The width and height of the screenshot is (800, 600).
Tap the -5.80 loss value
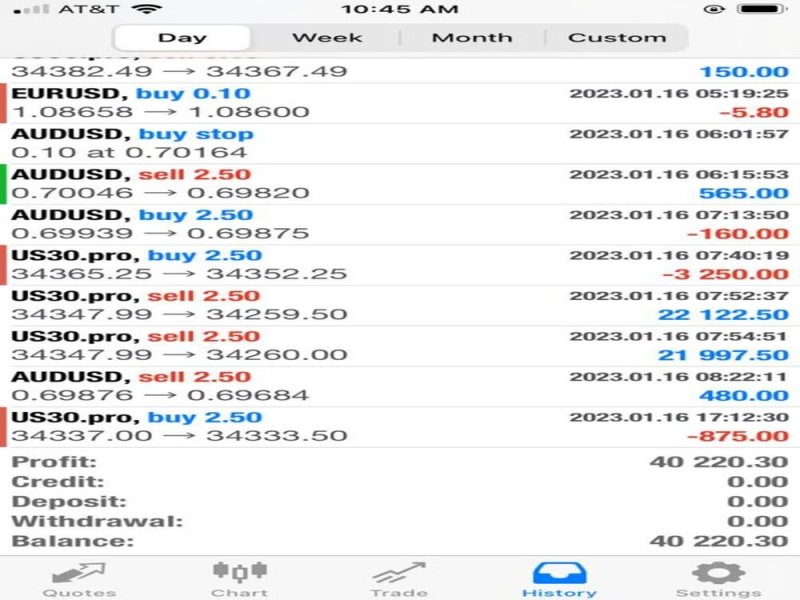pyautogui.click(x=754, y=112)
